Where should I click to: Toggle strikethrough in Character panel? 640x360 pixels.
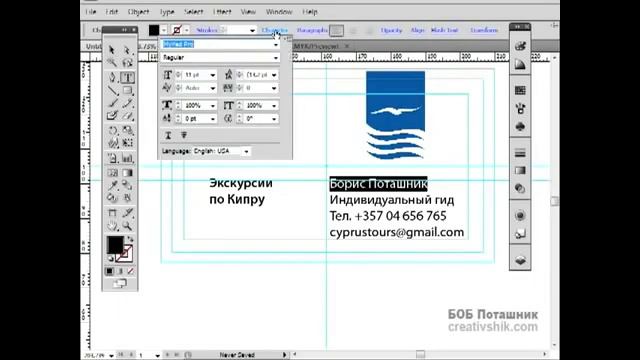tap(184, 135)
